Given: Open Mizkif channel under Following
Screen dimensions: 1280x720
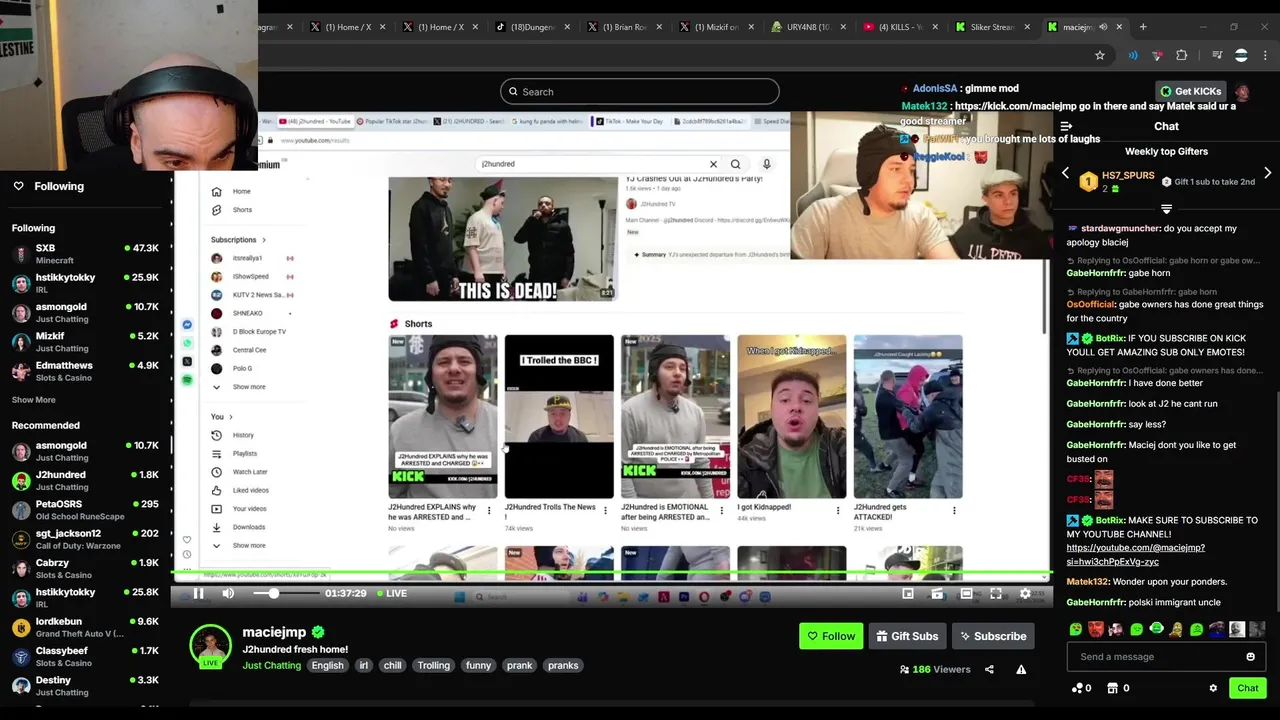Looking at the screenshot, I should [85, 342].
